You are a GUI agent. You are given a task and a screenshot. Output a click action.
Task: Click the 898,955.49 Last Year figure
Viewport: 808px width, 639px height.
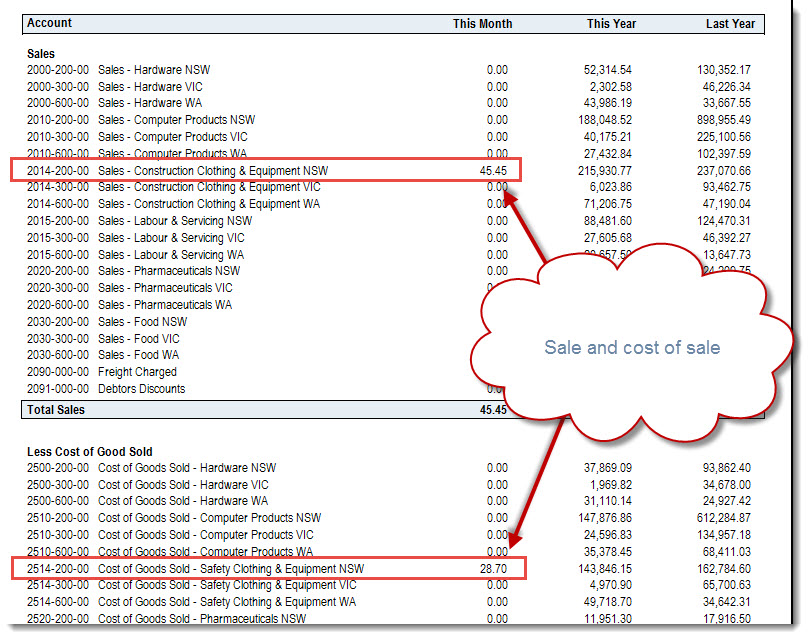[x=723, y=120]
